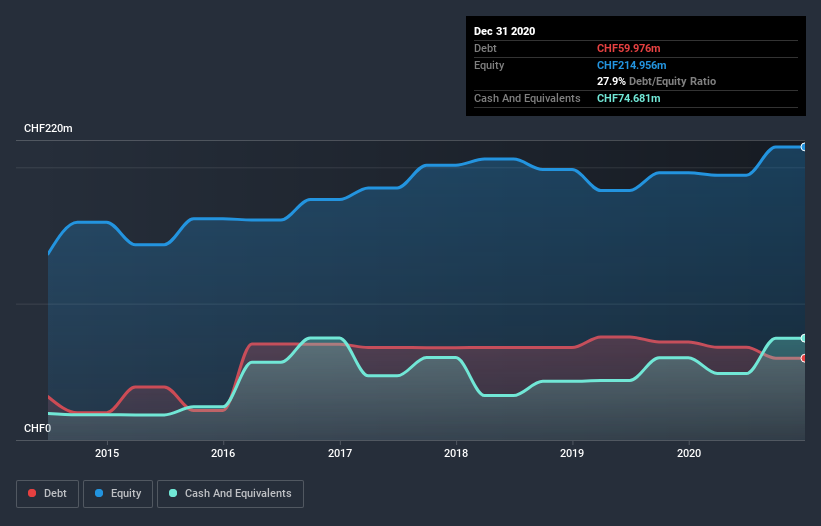Click the Cash end-point marker on chart
This screenshot has width=821, height=526.
[804, 338]
